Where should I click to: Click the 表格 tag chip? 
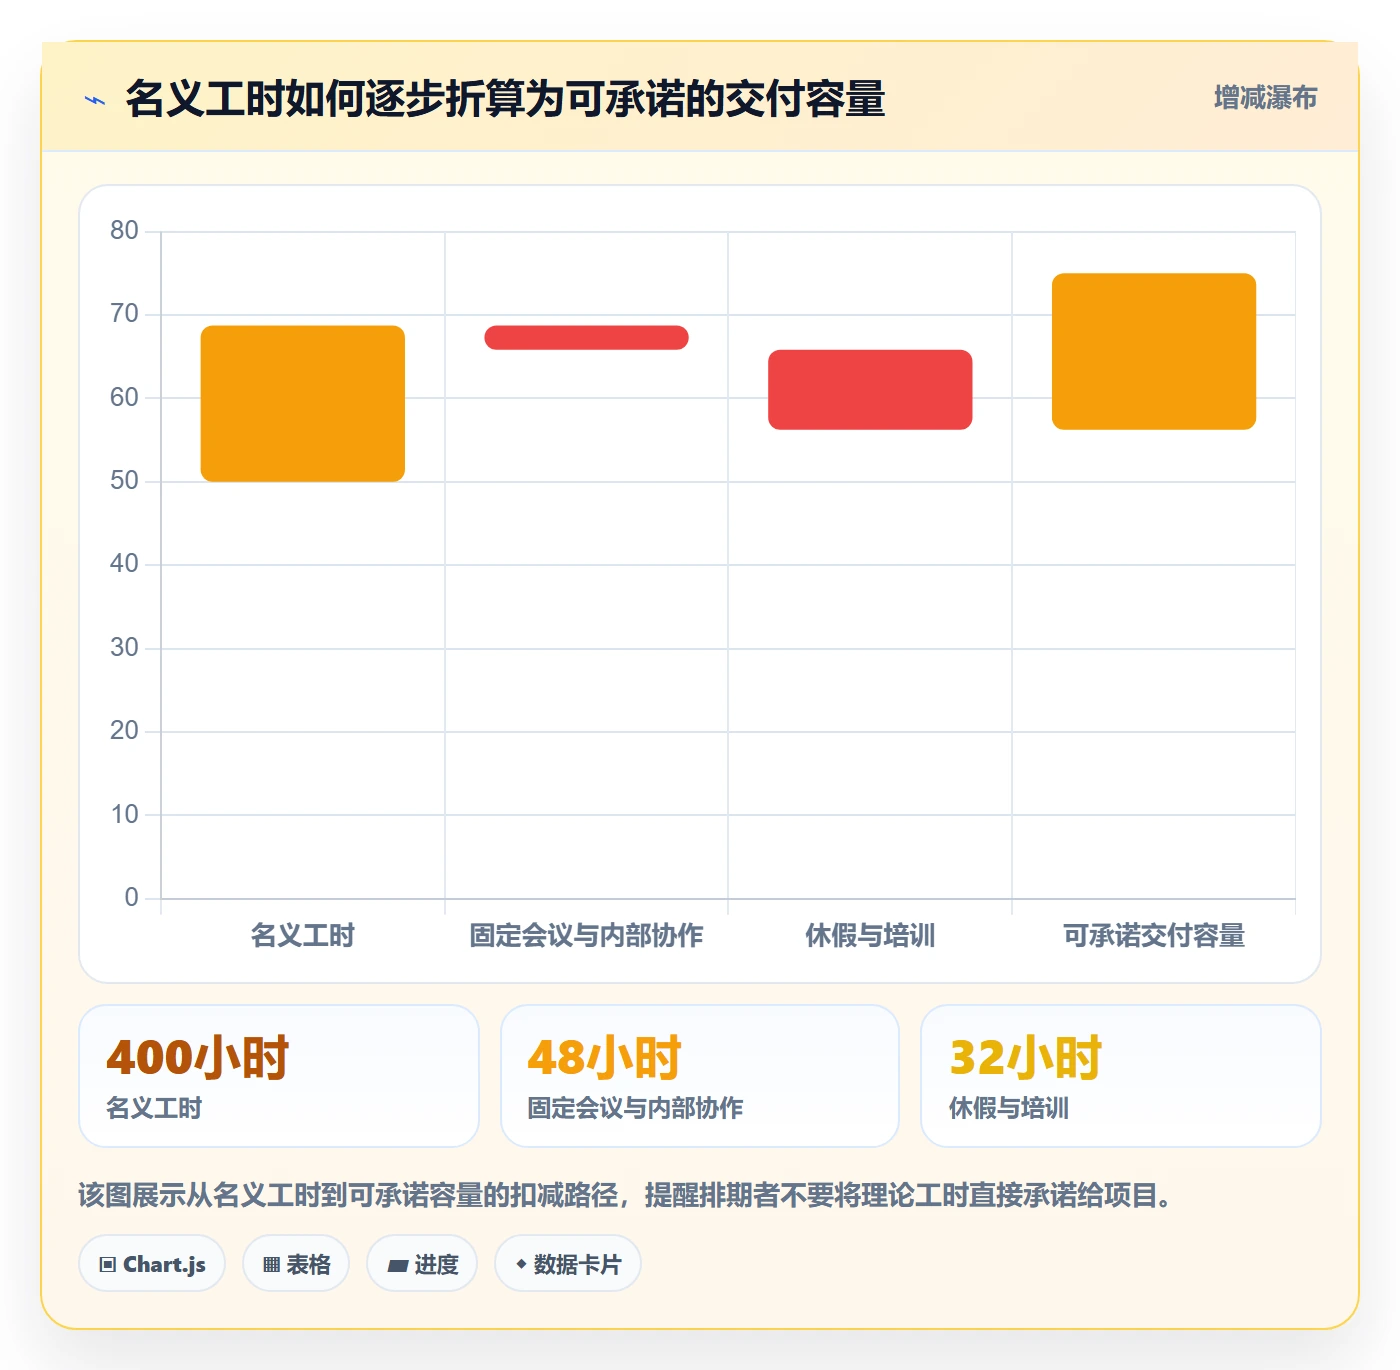[x=296, y=1264]
